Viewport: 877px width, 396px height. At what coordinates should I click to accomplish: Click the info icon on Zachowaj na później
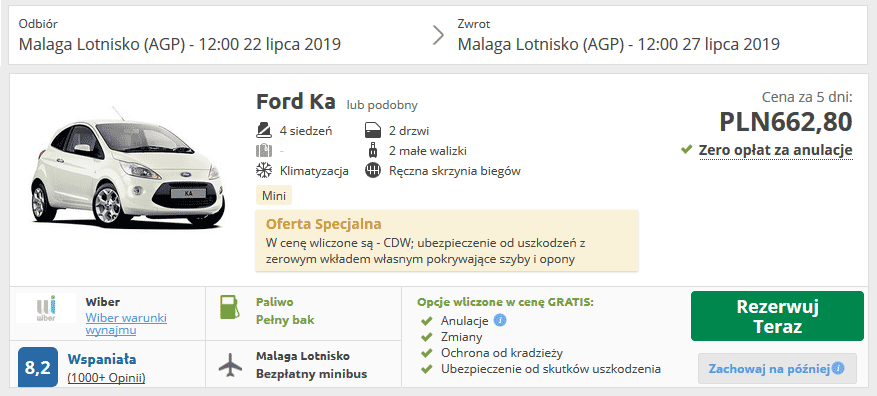pos(837,369)
